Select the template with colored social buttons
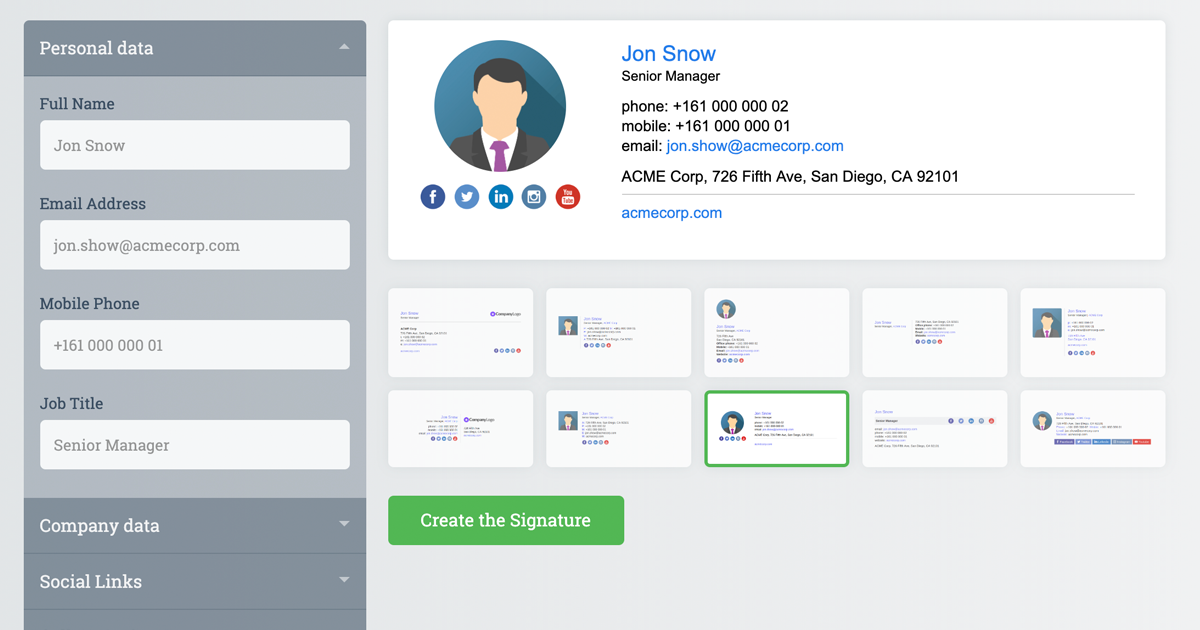This screenshot has height=630, width=1200. click(1093, 428)
